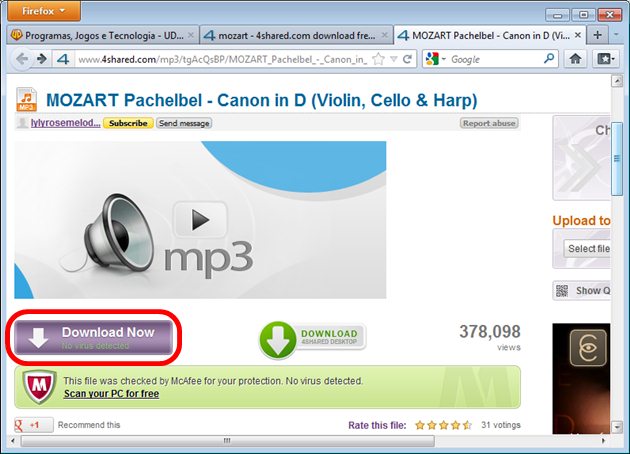Screen dimensions: 630x454
Task: Go back one page
Action: [x=22, y=59]
